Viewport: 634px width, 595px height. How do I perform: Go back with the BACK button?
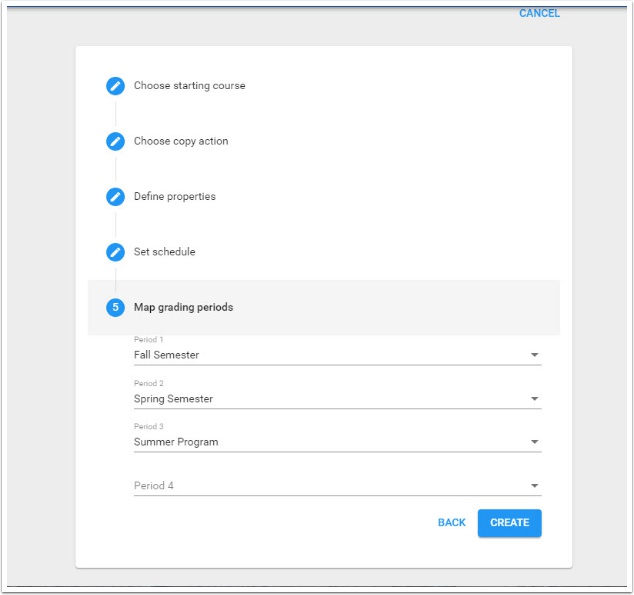pyautogui.click(x=451, y=523)
